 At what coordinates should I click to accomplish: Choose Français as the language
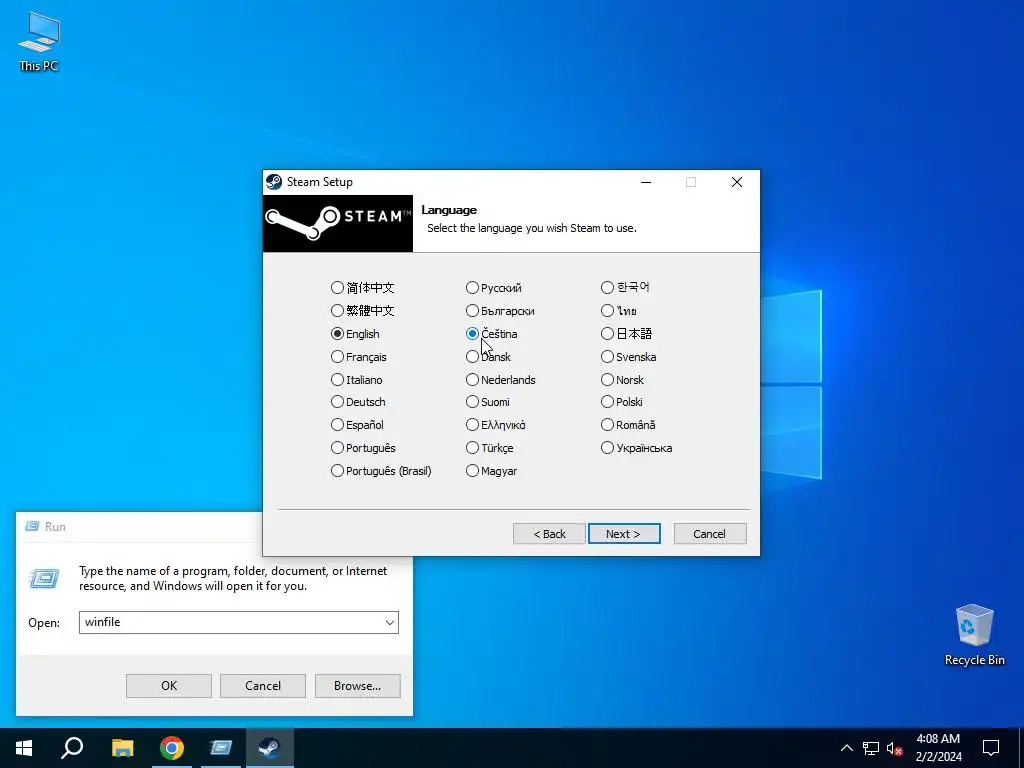tap(359, 357)
